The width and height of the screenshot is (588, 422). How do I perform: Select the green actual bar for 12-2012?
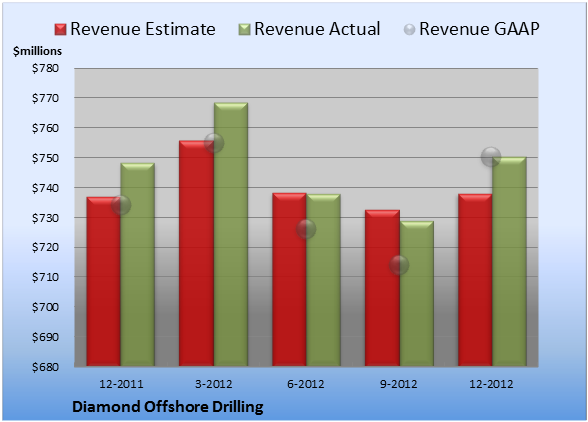509,261
